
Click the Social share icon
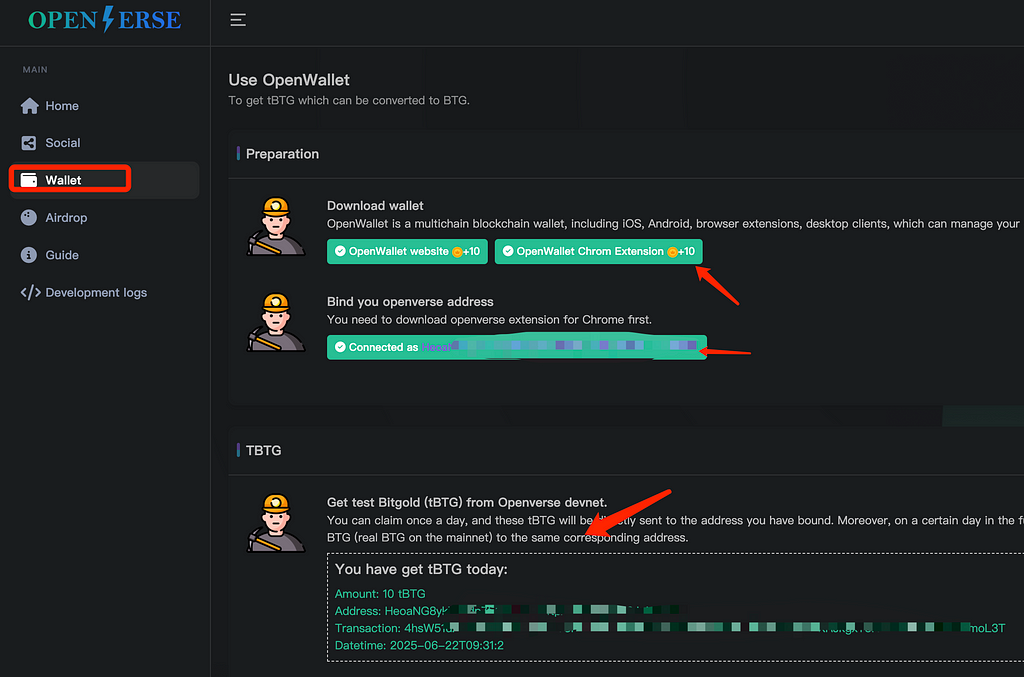tap(29, 143)
